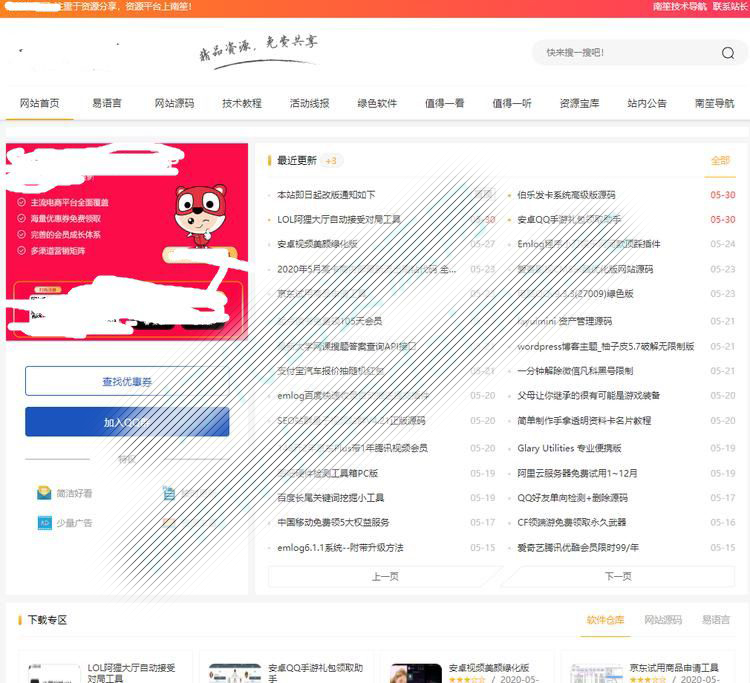Open the 活动线报 navigation item

(x=309, y=103)
